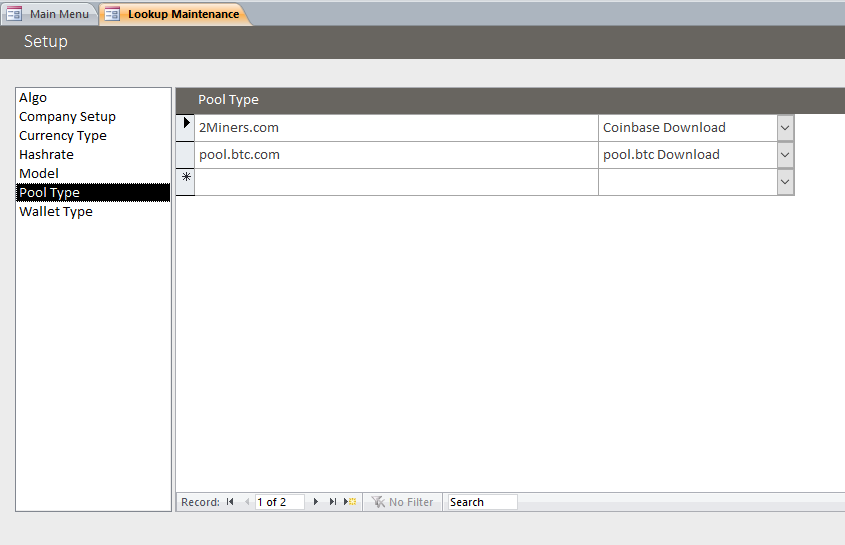Choose Wallet Type in the list
This screenshot has height=545, width=845.
tap(93, 211)
